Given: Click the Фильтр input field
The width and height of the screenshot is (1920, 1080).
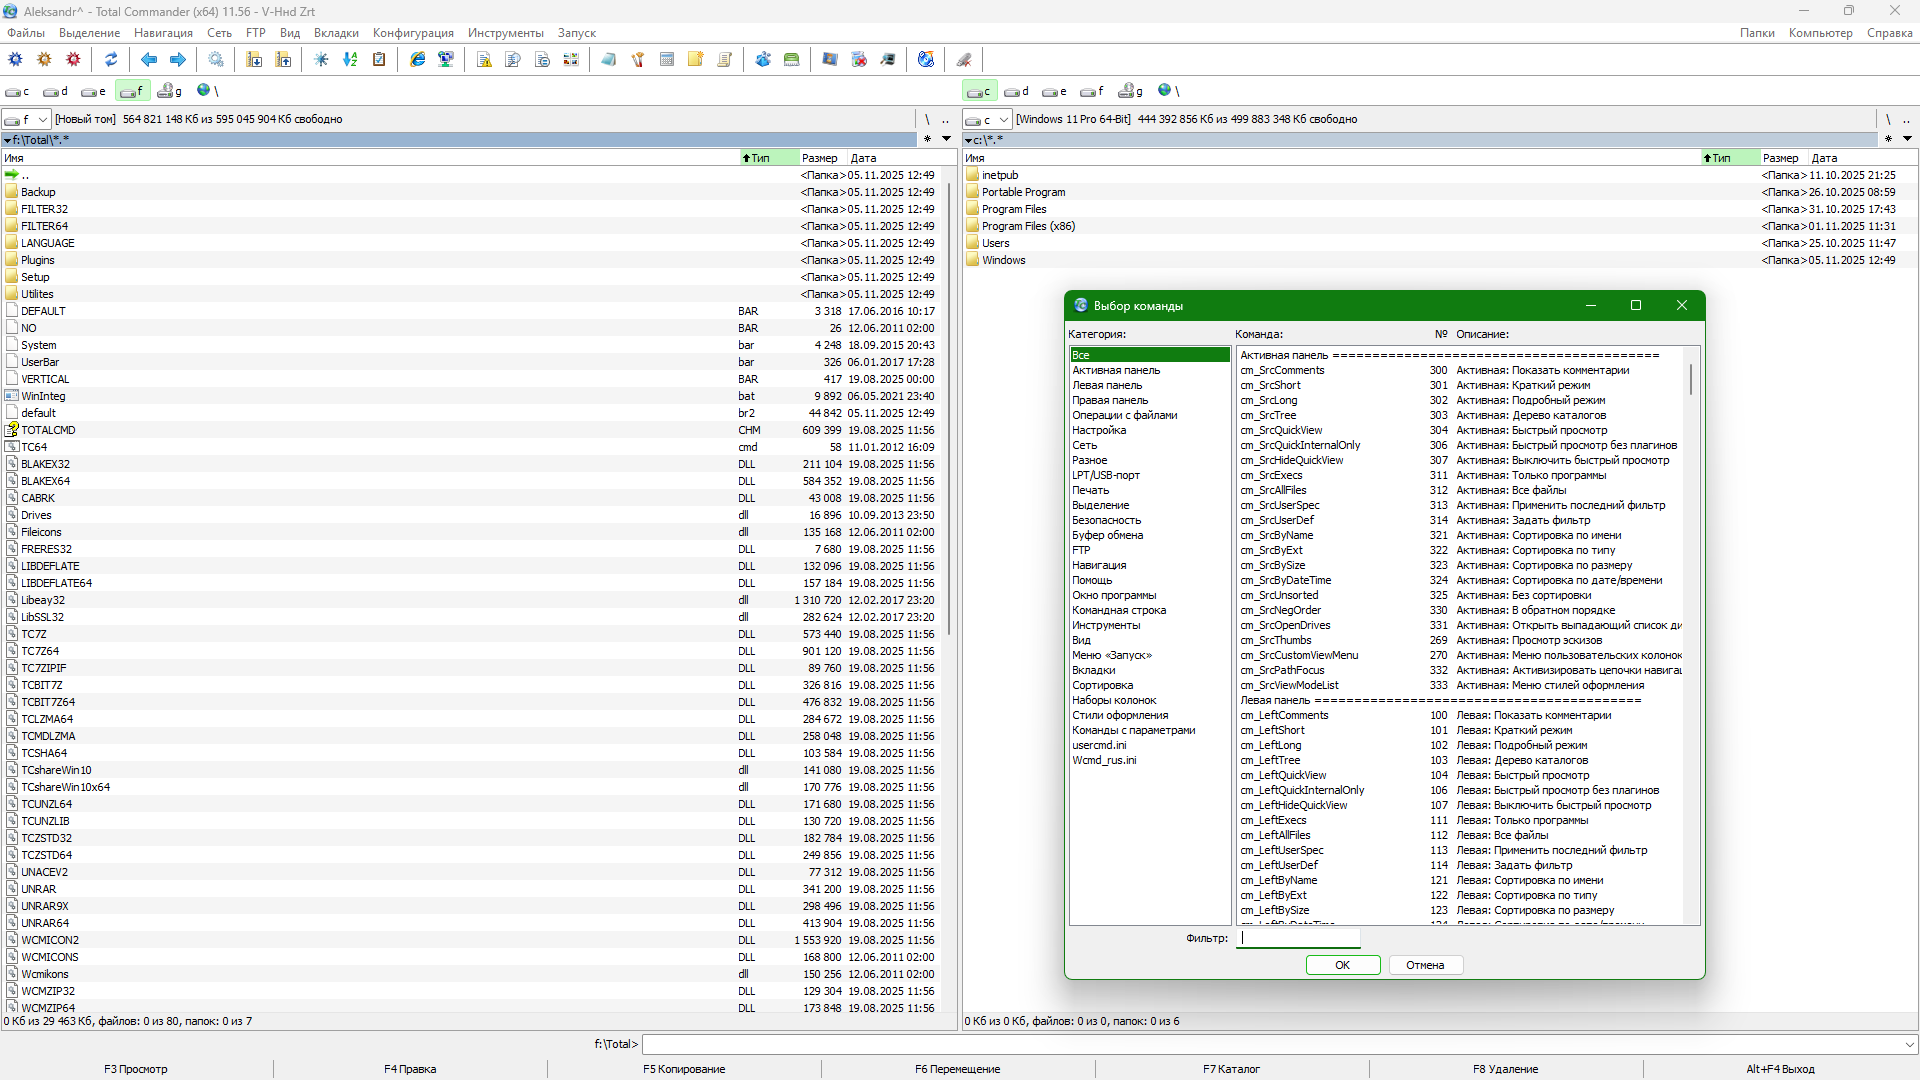Looking at the screenshot, I should [1299, 938].
